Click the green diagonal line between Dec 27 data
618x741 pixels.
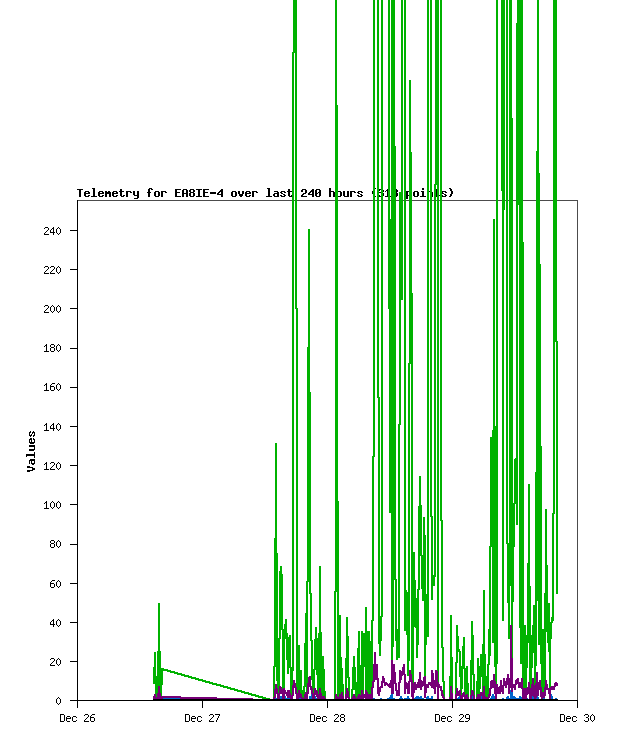click(x=215, y=684)
